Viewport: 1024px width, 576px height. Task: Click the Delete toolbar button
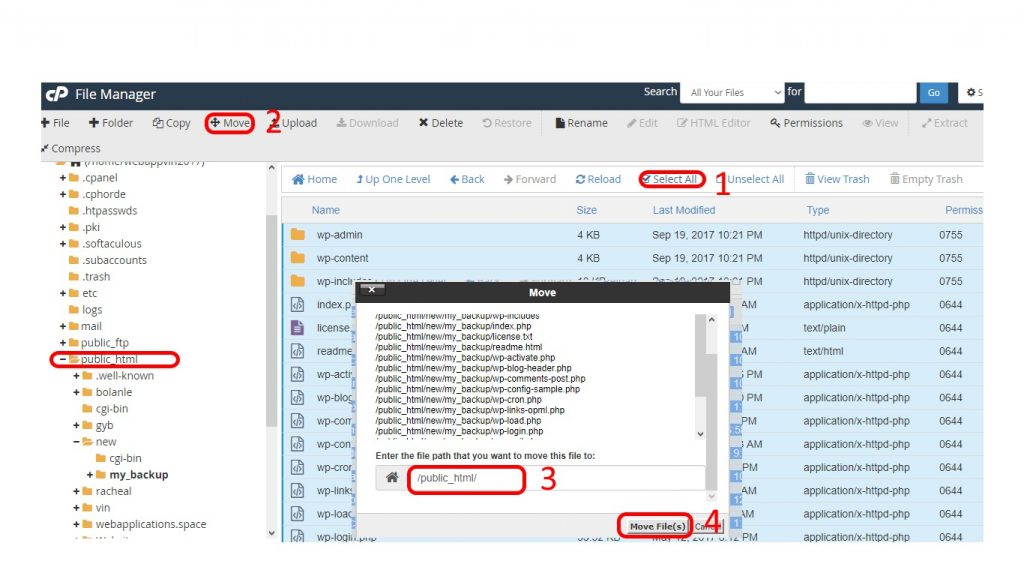tap(441, 123)
